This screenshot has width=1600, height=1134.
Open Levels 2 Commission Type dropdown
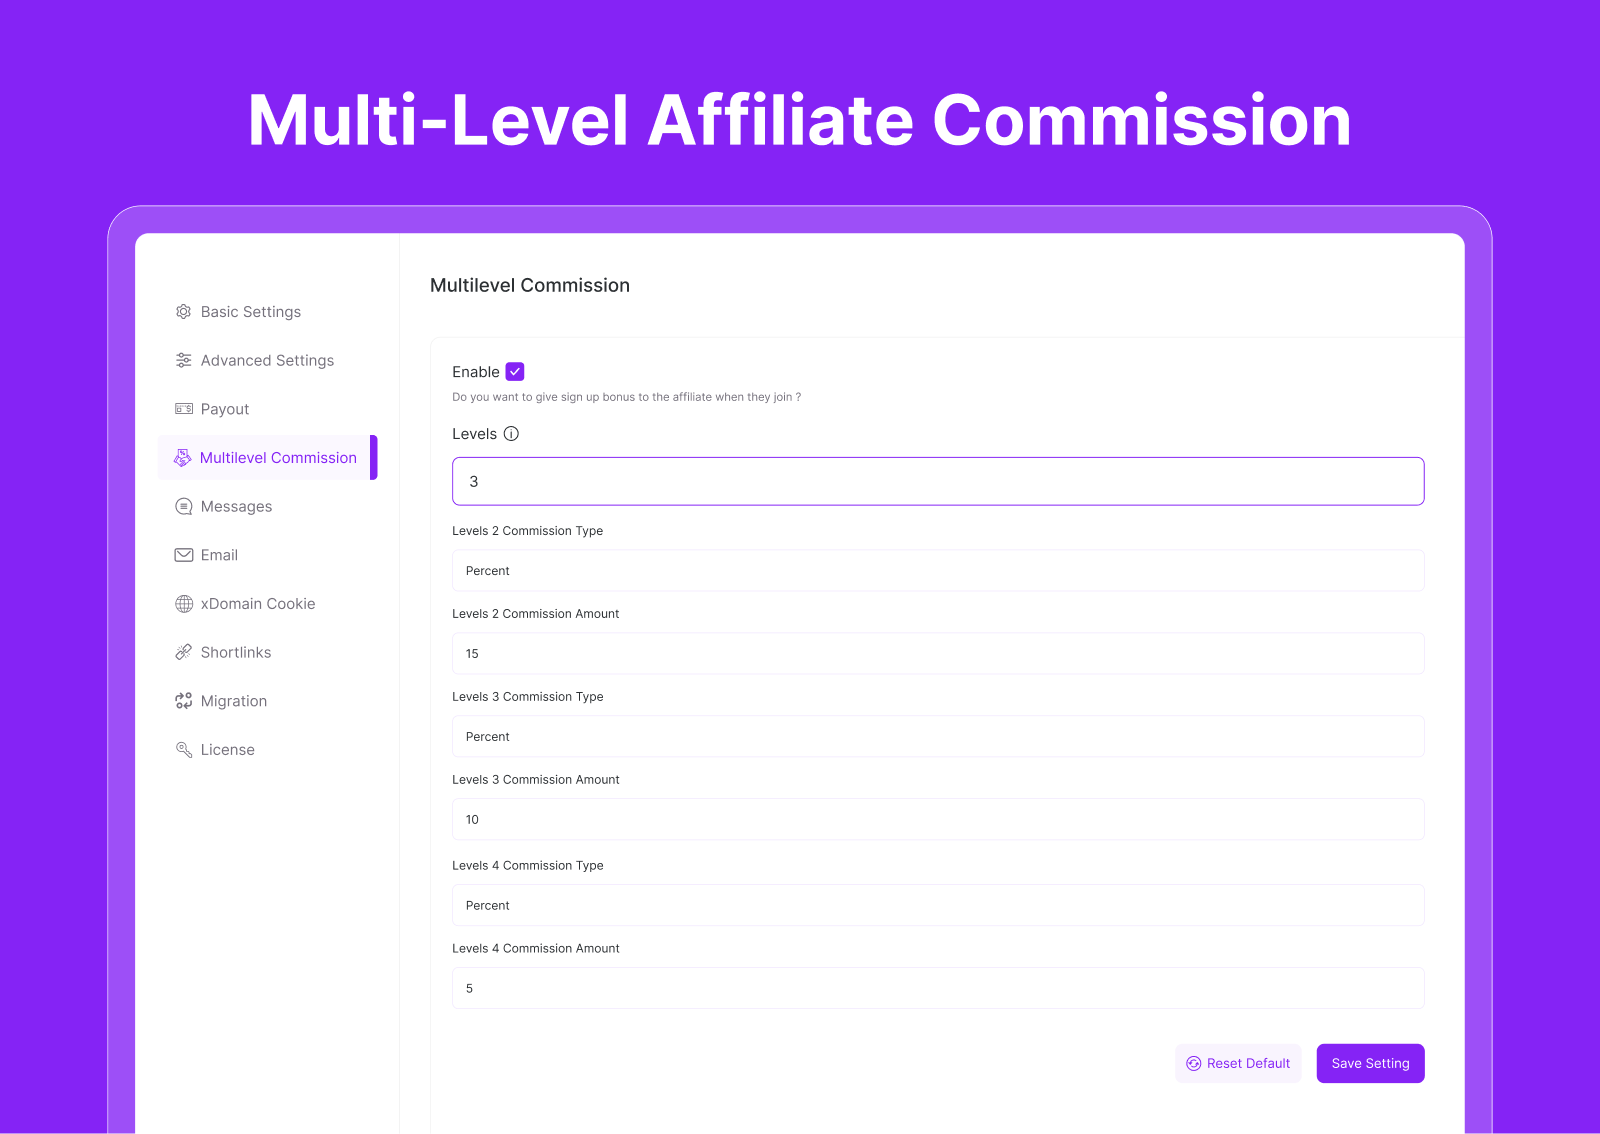937,571
